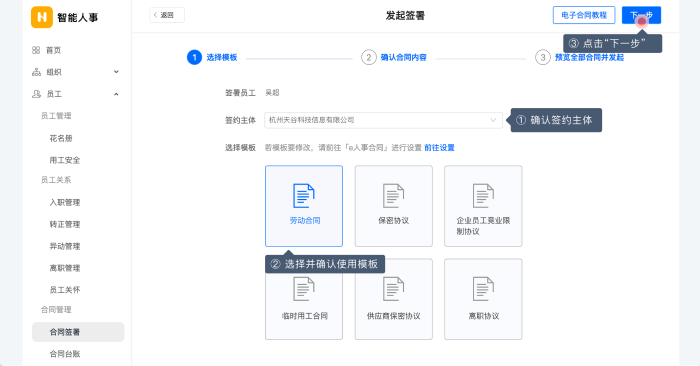Click 离职协议 template name text
The height and width of the screenshot is (366, 700).
coord(483,316)
